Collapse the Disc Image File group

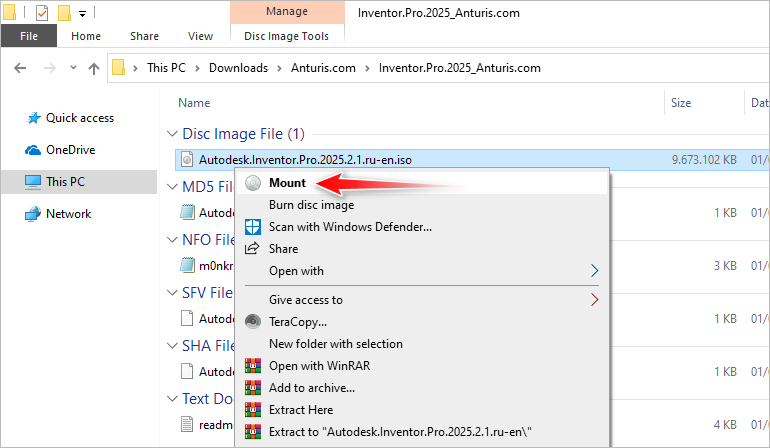171,134
